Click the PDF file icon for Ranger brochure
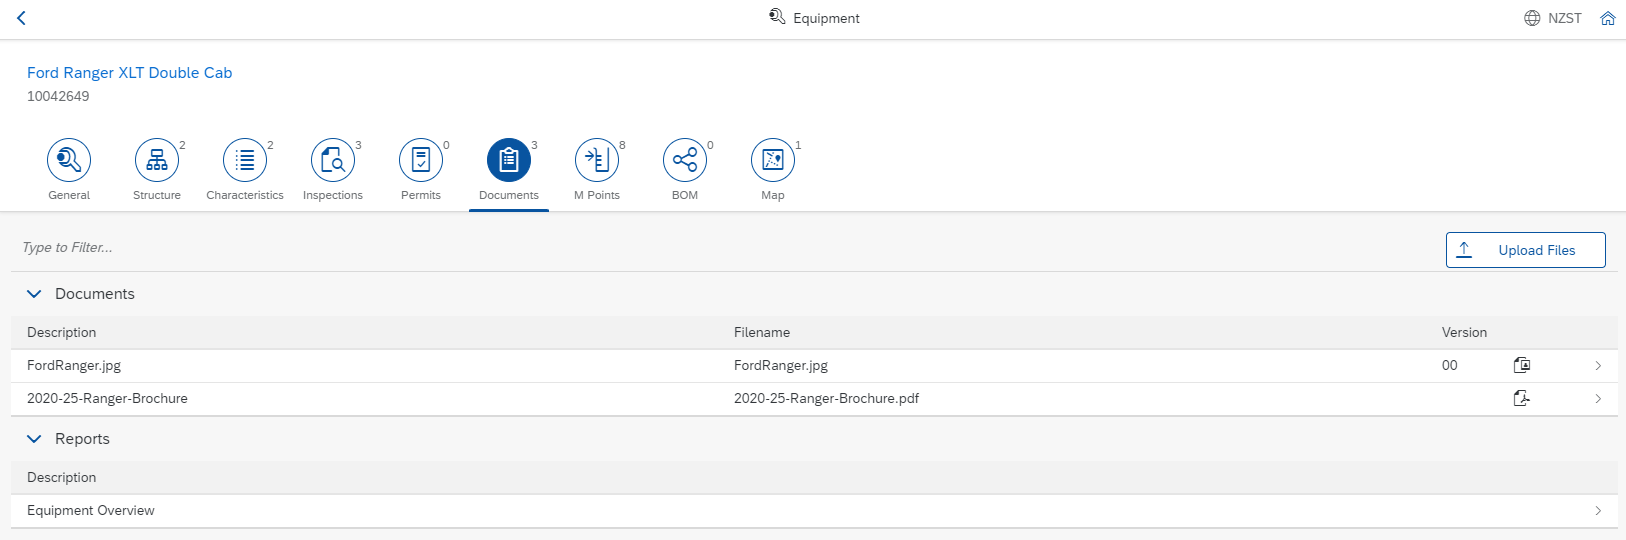Screen dimensions: 1626x540 click(1522, 398)
